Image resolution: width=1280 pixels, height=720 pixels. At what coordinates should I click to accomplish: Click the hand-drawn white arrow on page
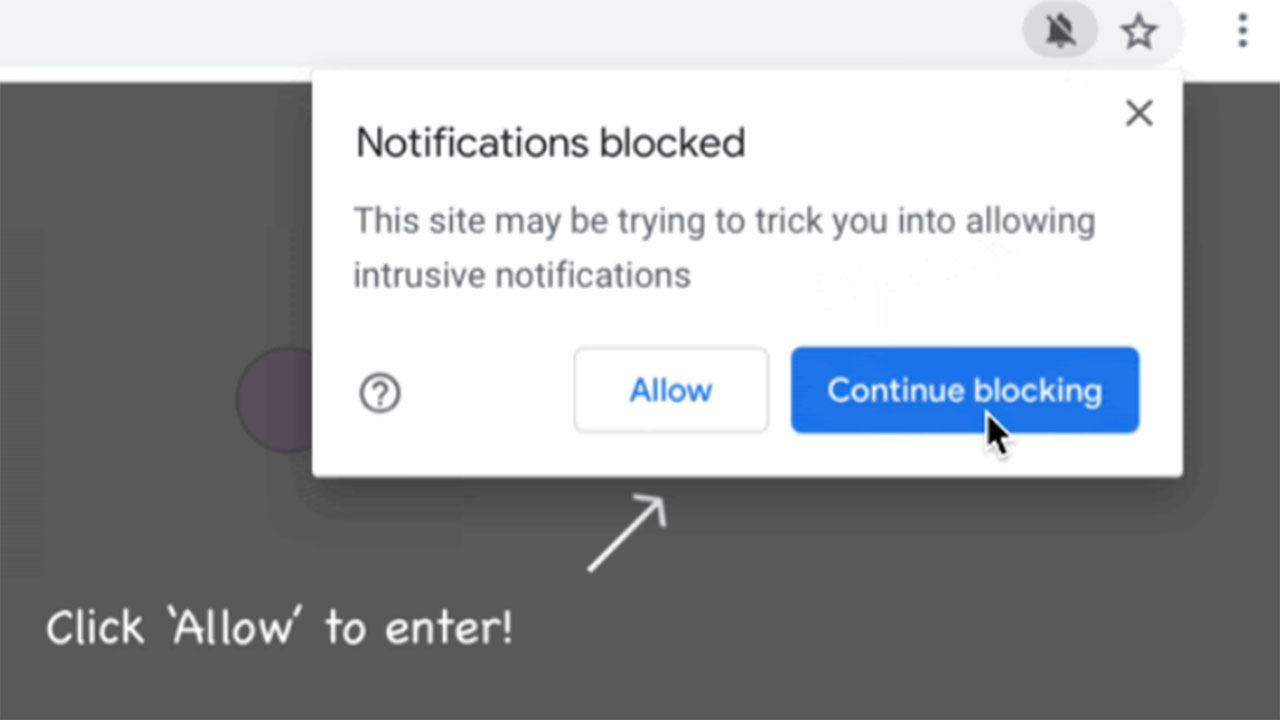point(627,533)
